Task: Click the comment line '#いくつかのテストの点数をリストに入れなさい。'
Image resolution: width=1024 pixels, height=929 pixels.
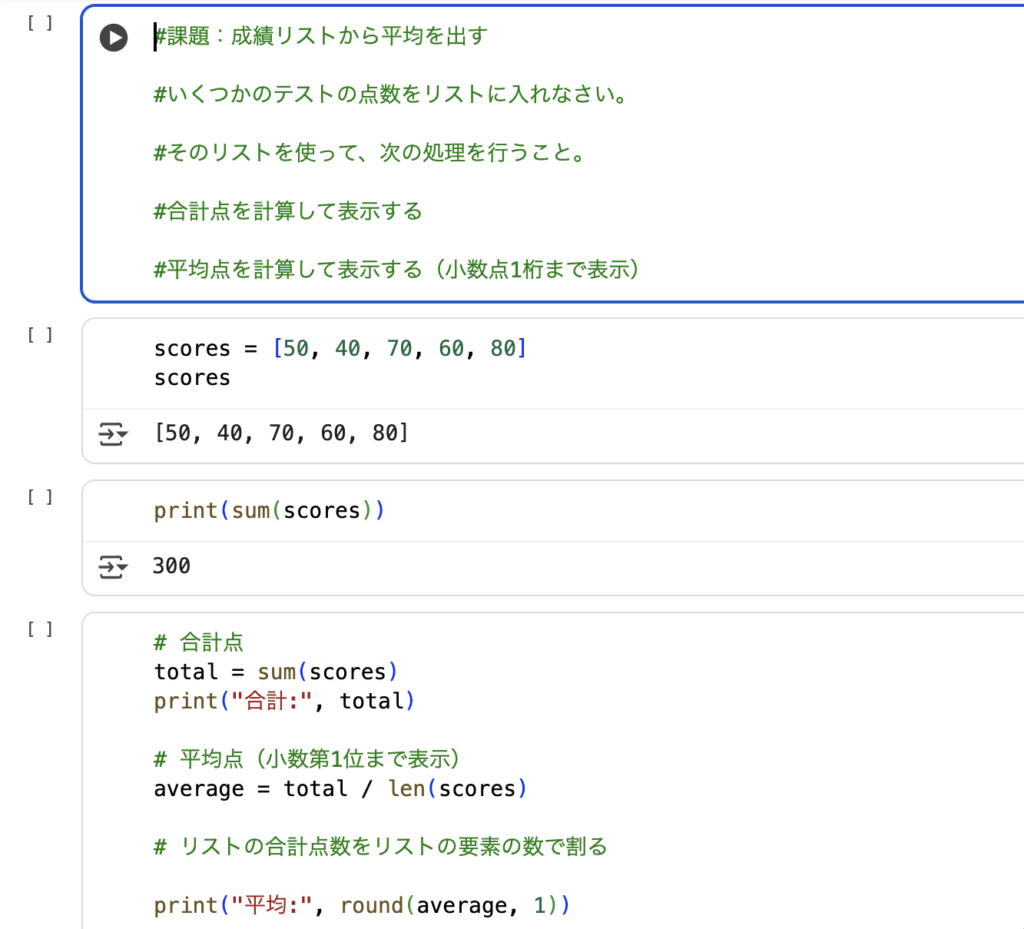Action: tap(390, 95)
